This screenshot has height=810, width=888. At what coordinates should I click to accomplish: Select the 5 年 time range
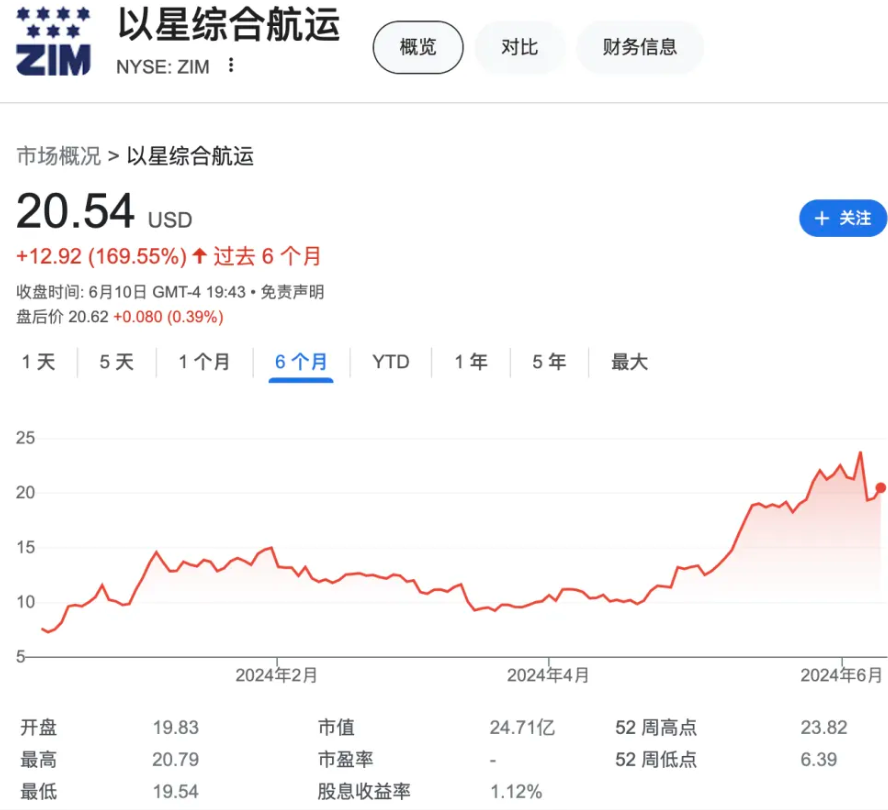(x=549, y=361)
